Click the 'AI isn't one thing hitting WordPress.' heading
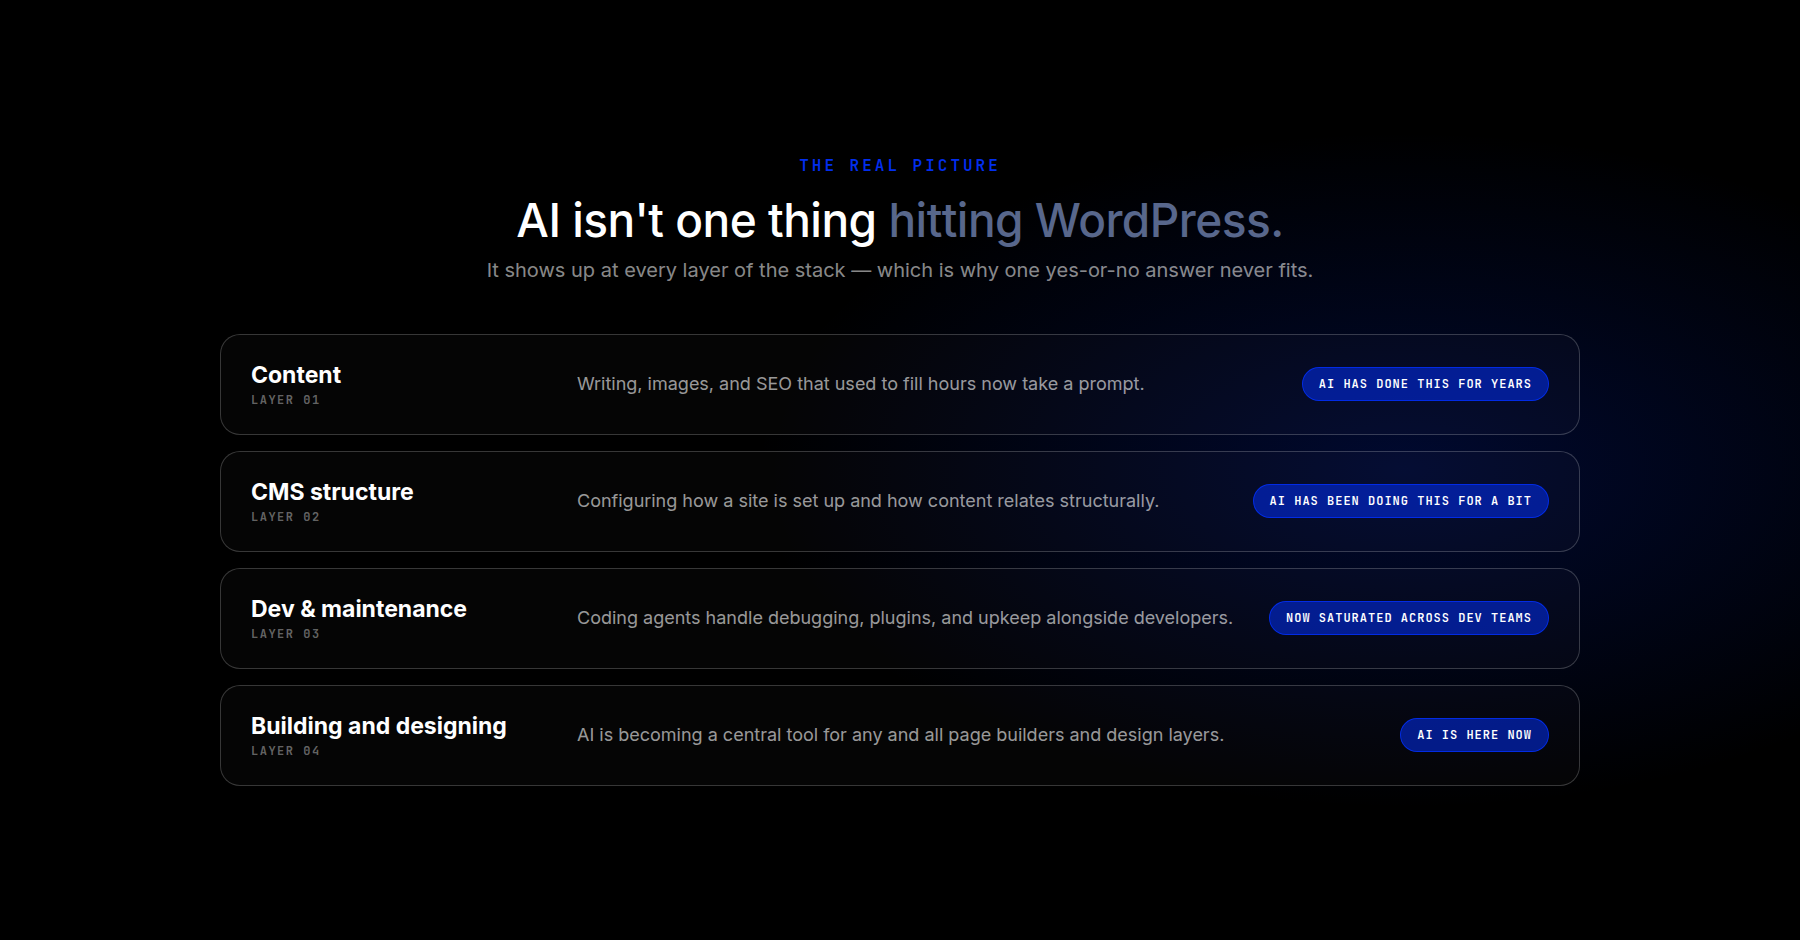 pyautogui.click(x=899, y=221)
